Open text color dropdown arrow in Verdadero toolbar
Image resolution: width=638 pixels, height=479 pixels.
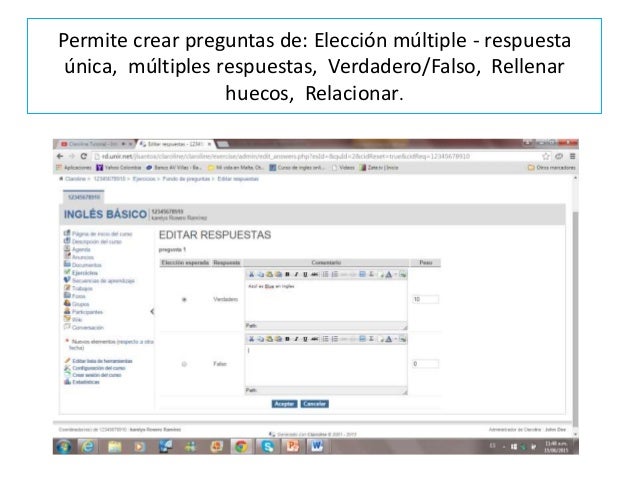tap(395, 275)
